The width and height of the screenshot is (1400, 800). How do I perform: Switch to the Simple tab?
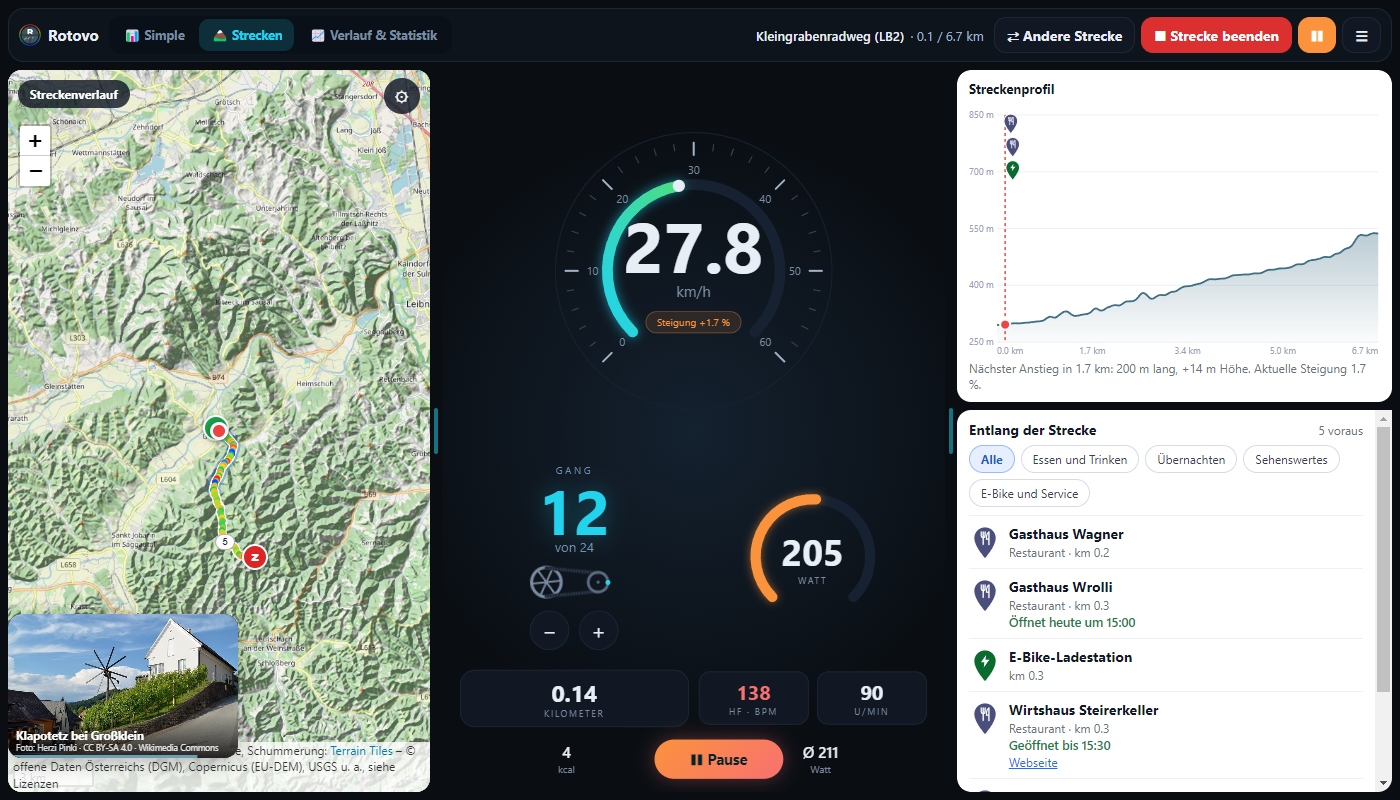155,36
